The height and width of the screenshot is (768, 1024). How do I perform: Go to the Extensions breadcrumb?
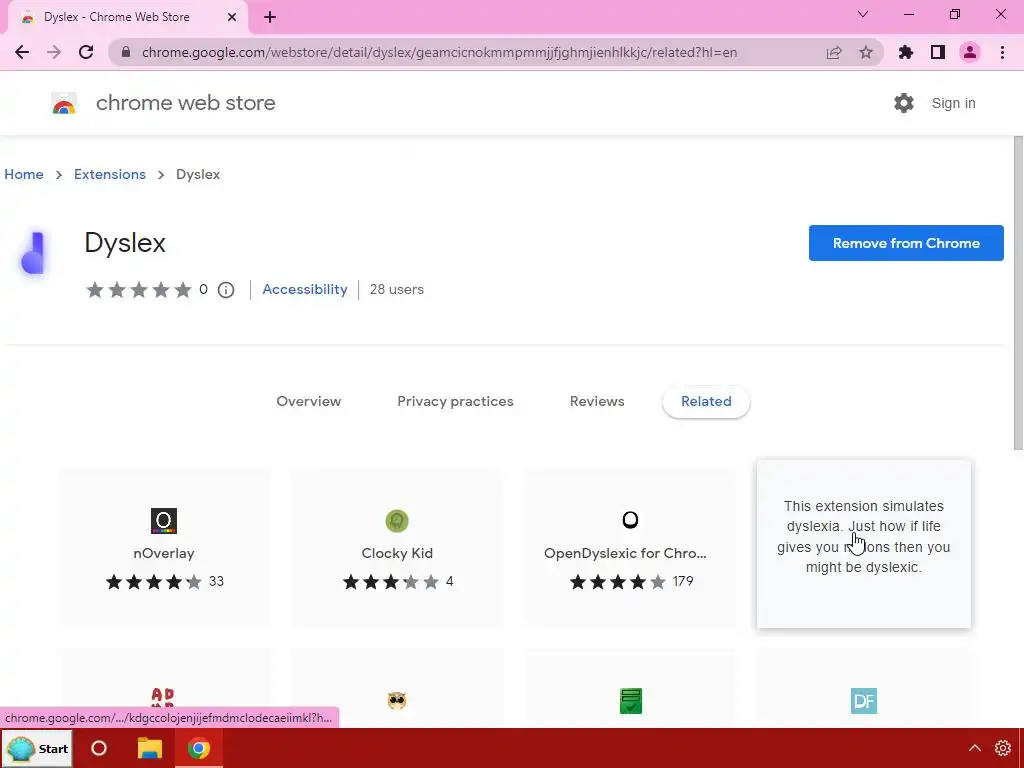point(110,174)
